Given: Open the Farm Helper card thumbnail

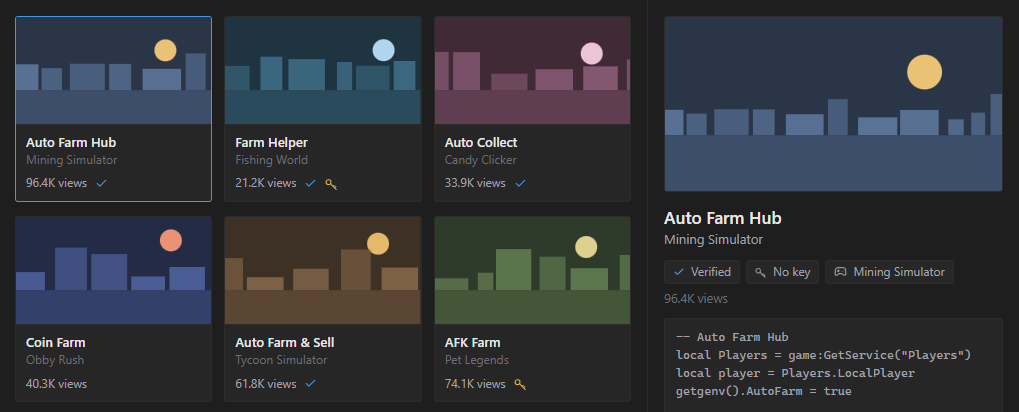Looking at the screenshot, I should pyautogui.click(x=323, y=70).
